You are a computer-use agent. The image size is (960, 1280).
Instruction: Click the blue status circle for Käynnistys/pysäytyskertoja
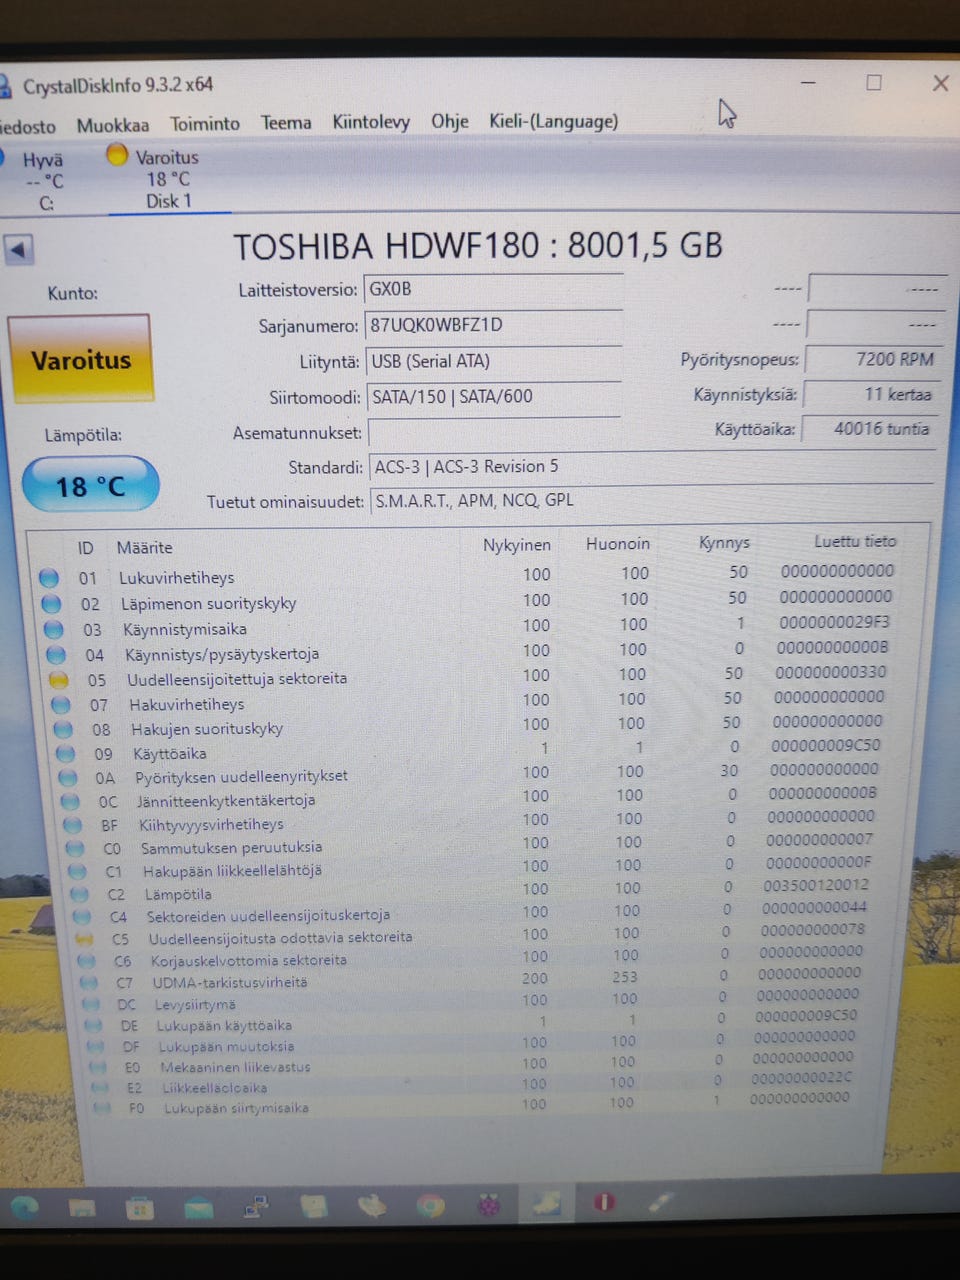[56, 655]
